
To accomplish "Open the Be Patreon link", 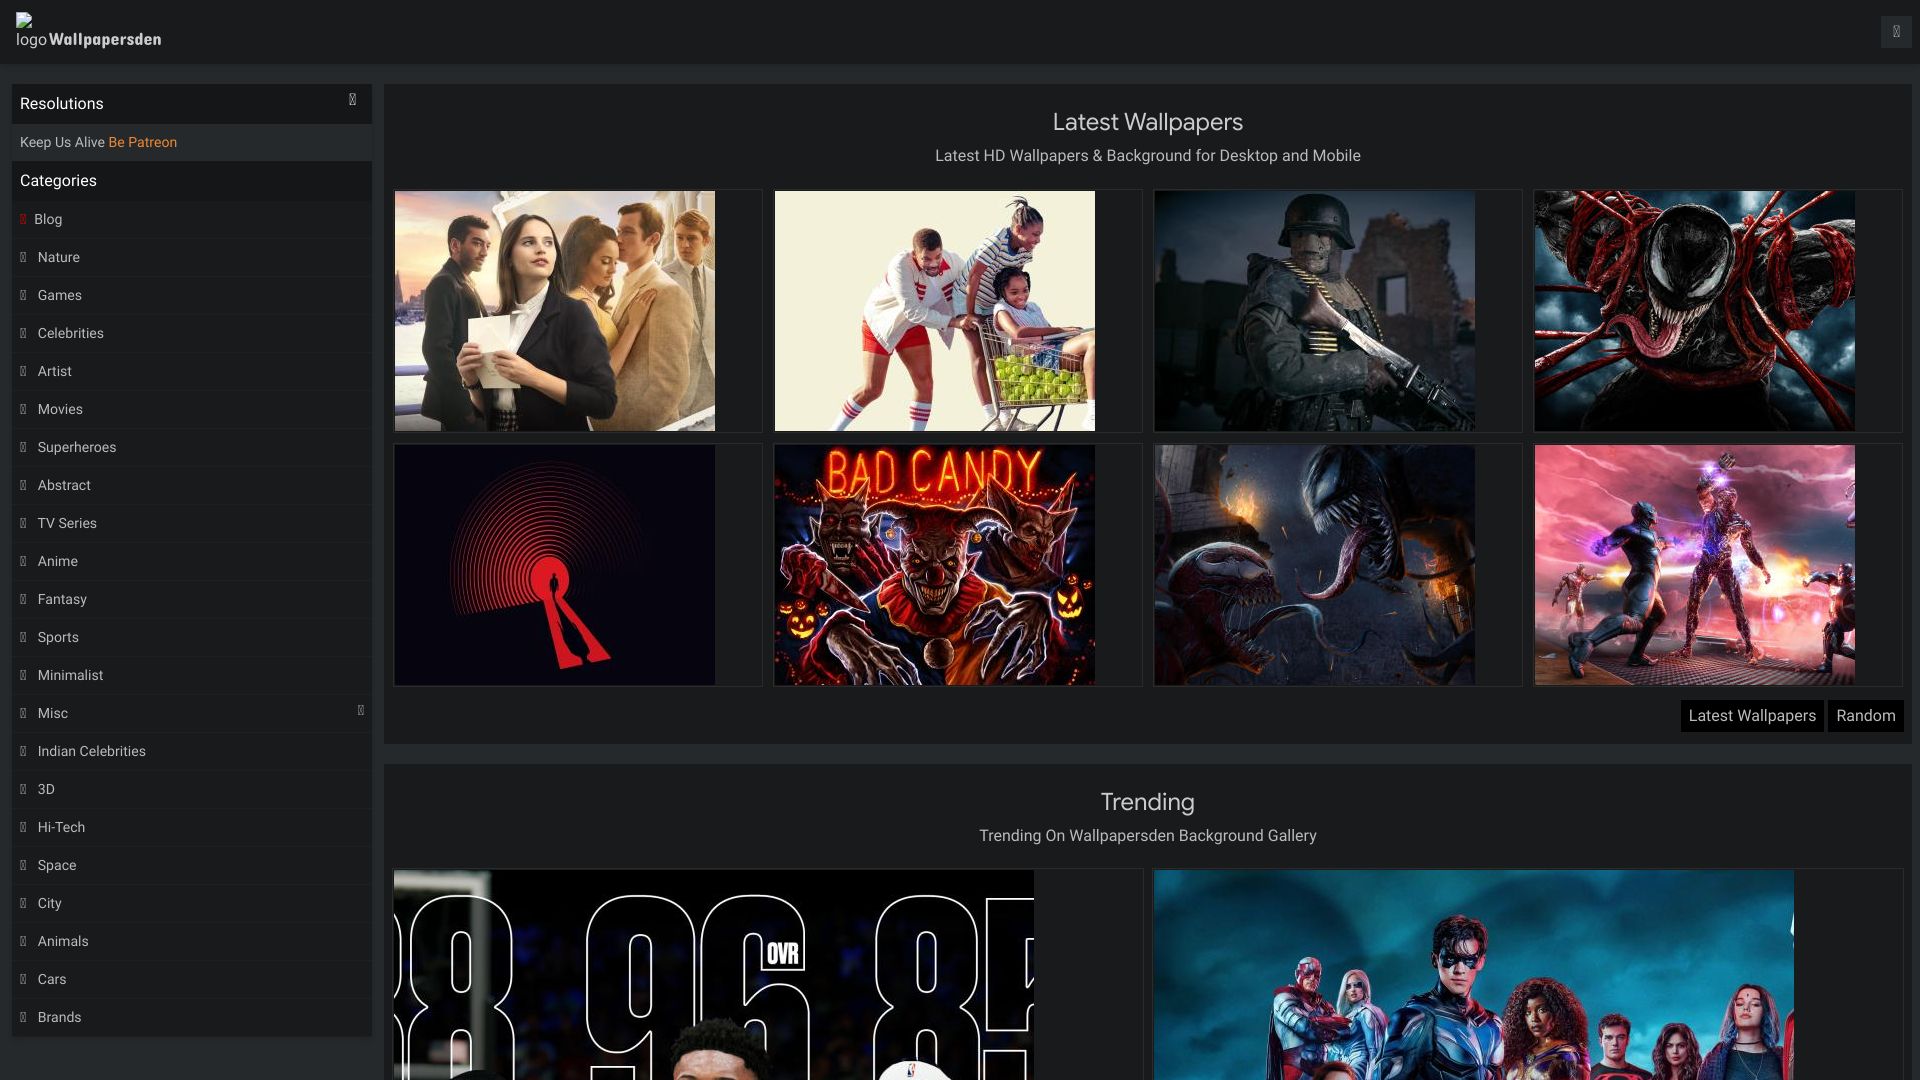I will pyautogui.click(x=142, y=142).
